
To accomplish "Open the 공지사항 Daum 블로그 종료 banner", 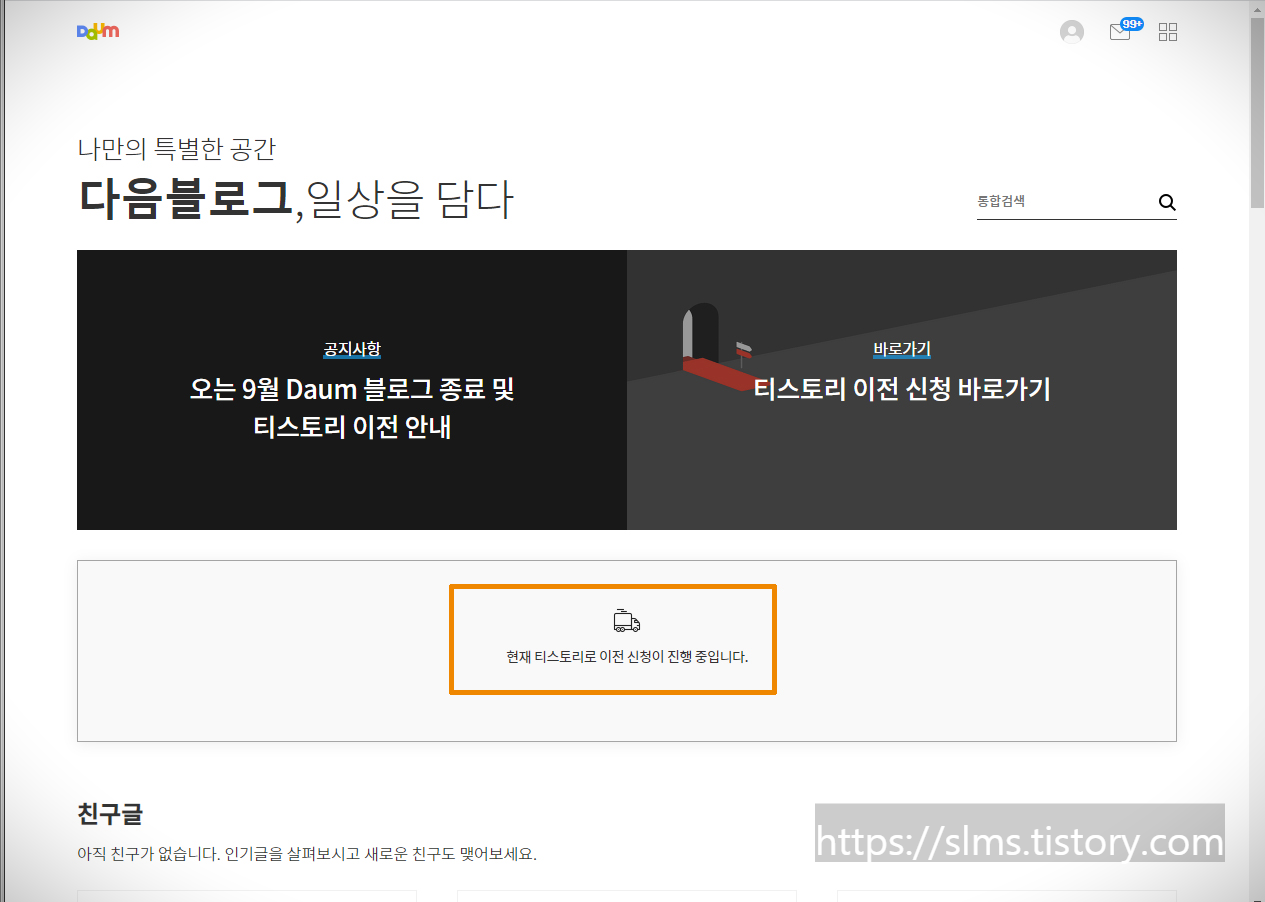I will (352, 390).
